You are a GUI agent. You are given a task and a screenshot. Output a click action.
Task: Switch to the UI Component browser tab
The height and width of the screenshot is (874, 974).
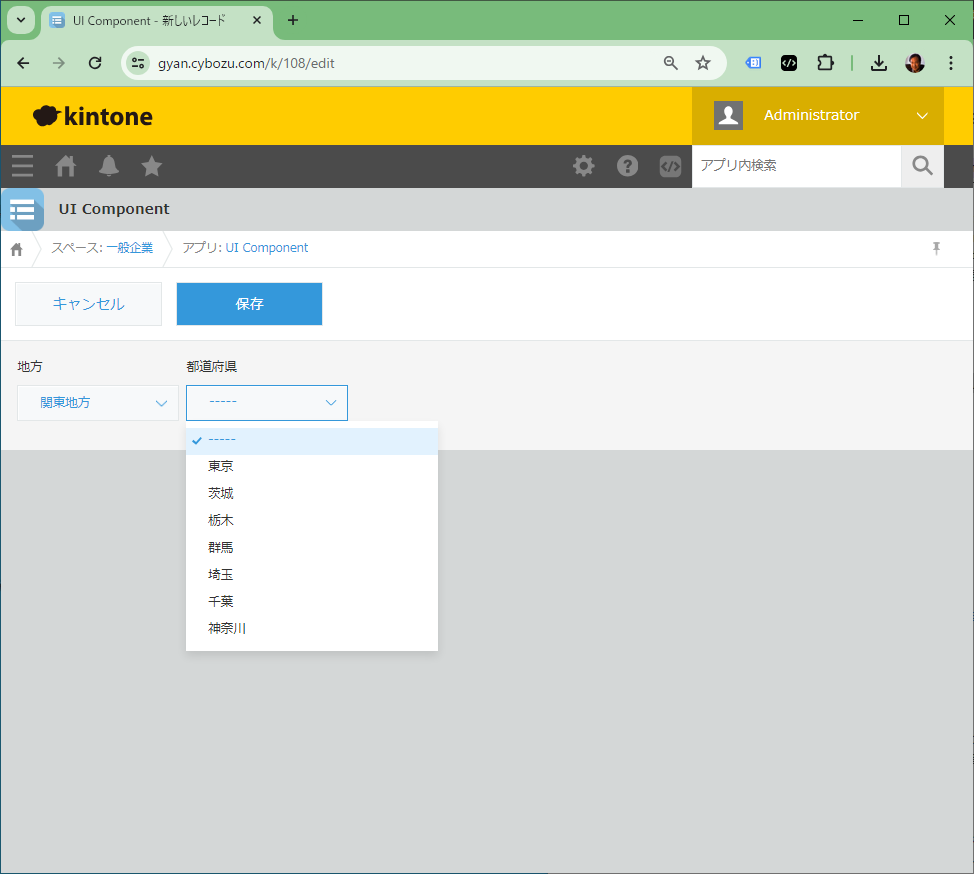click(x=157, y=20)
